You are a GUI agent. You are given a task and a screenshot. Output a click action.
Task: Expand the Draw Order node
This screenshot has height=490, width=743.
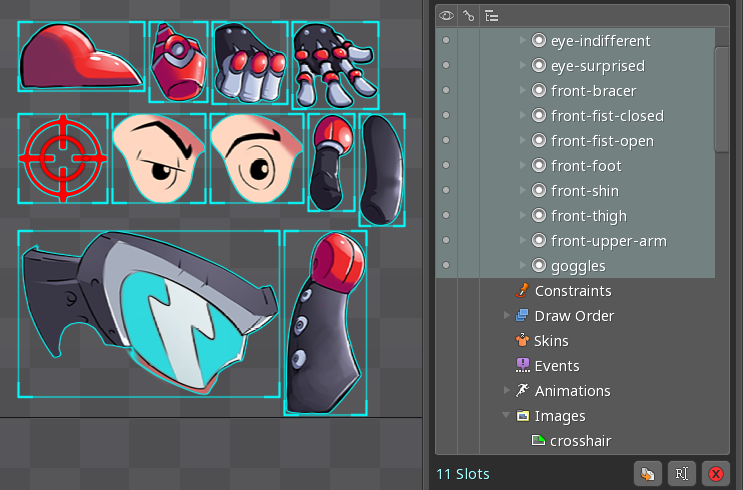507,316
